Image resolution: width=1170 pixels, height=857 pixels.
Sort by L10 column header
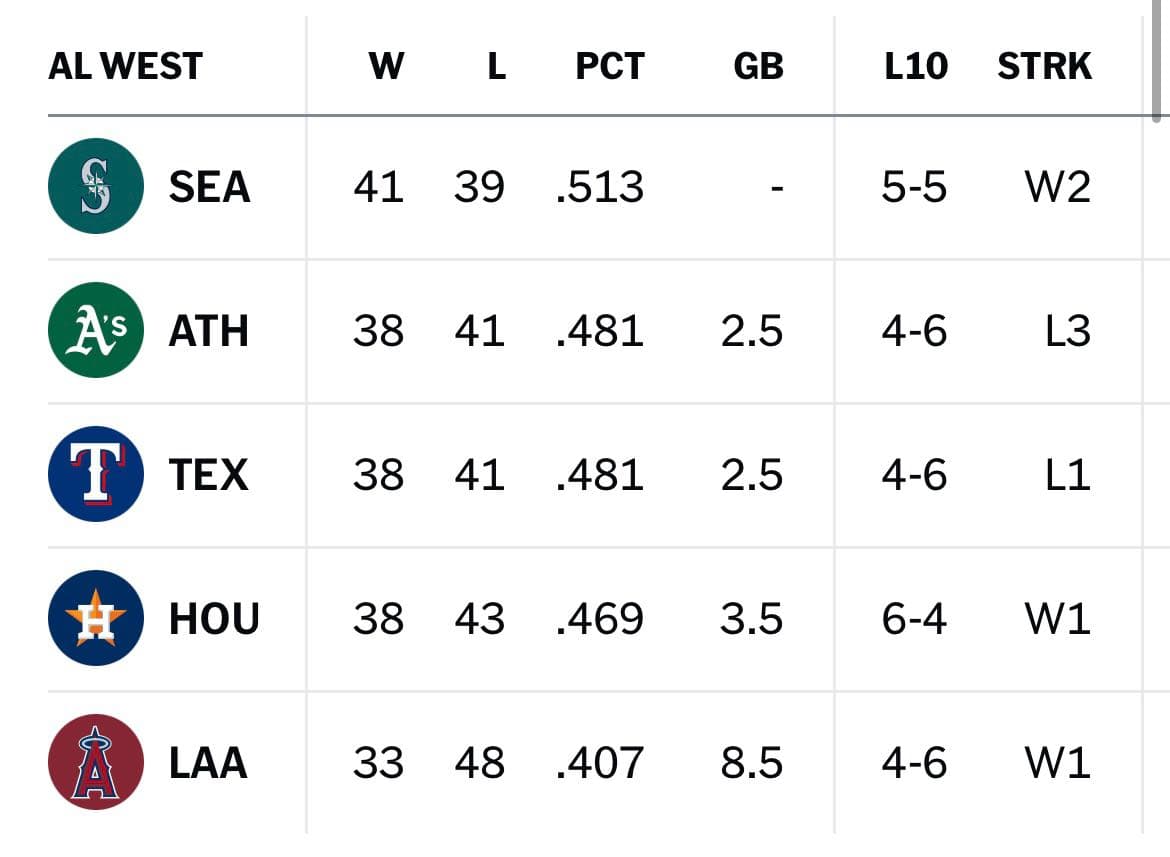916,66
